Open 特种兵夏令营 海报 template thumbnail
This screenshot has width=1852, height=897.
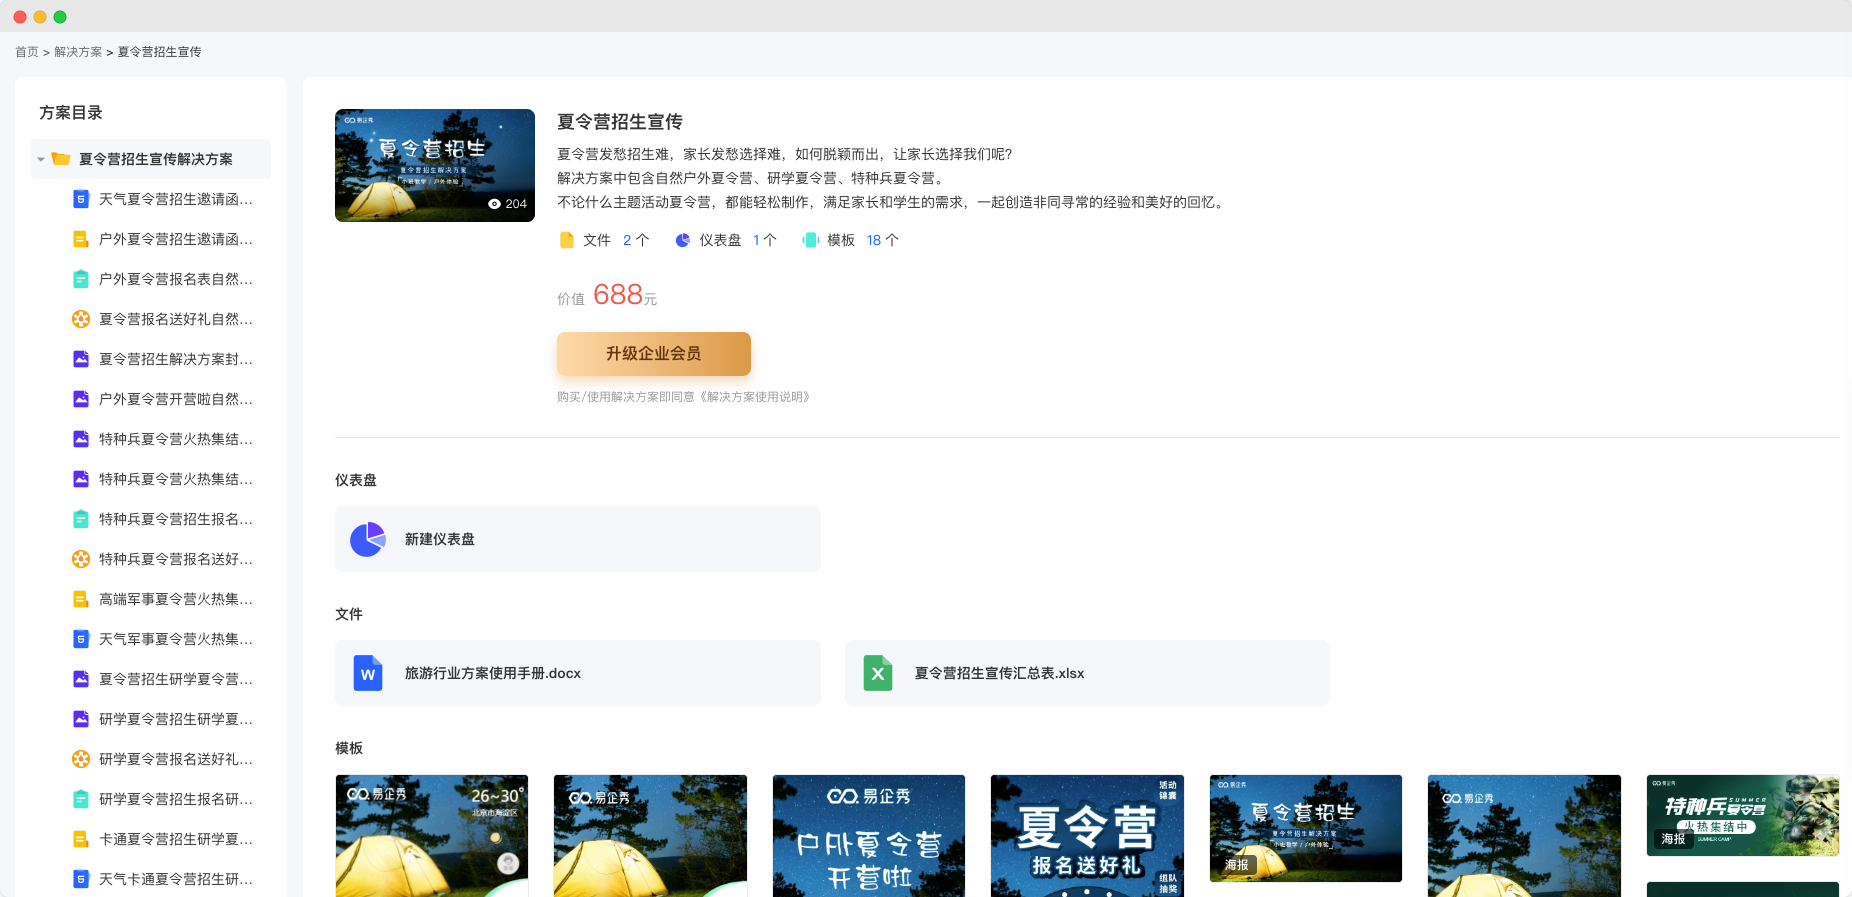pos(1743,815)
